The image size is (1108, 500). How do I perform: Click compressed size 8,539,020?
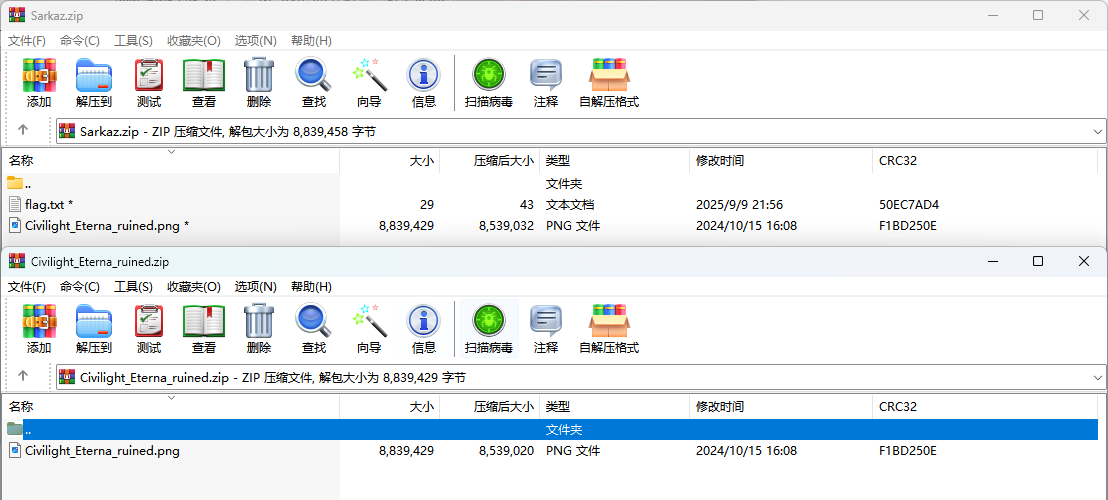pos(506,451)
